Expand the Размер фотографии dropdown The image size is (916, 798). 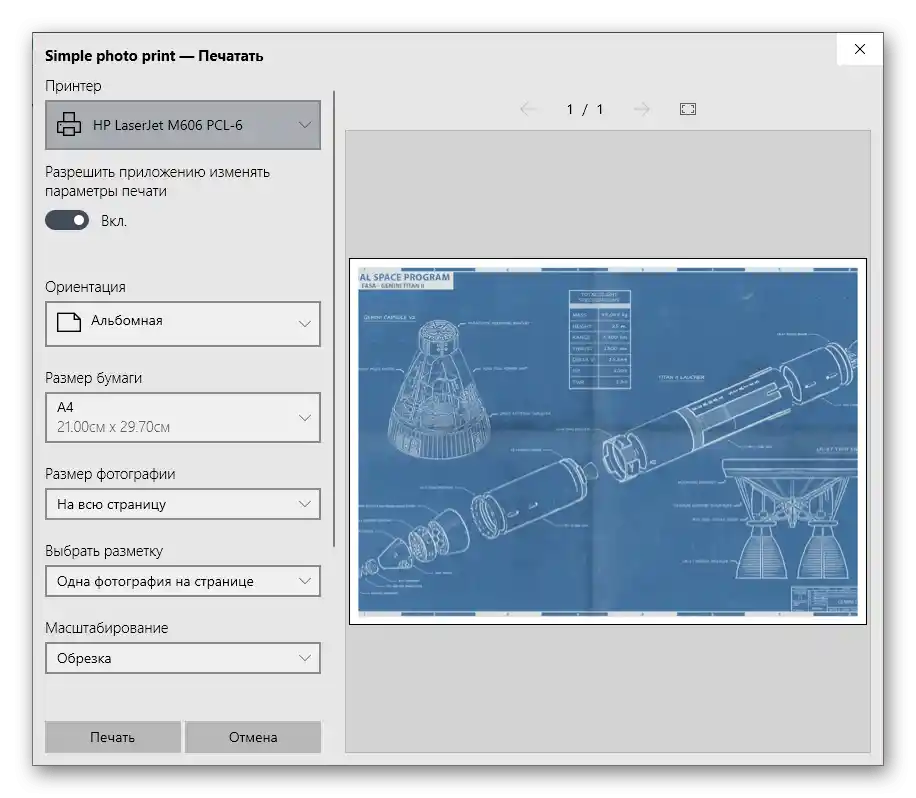click(183, 504)
